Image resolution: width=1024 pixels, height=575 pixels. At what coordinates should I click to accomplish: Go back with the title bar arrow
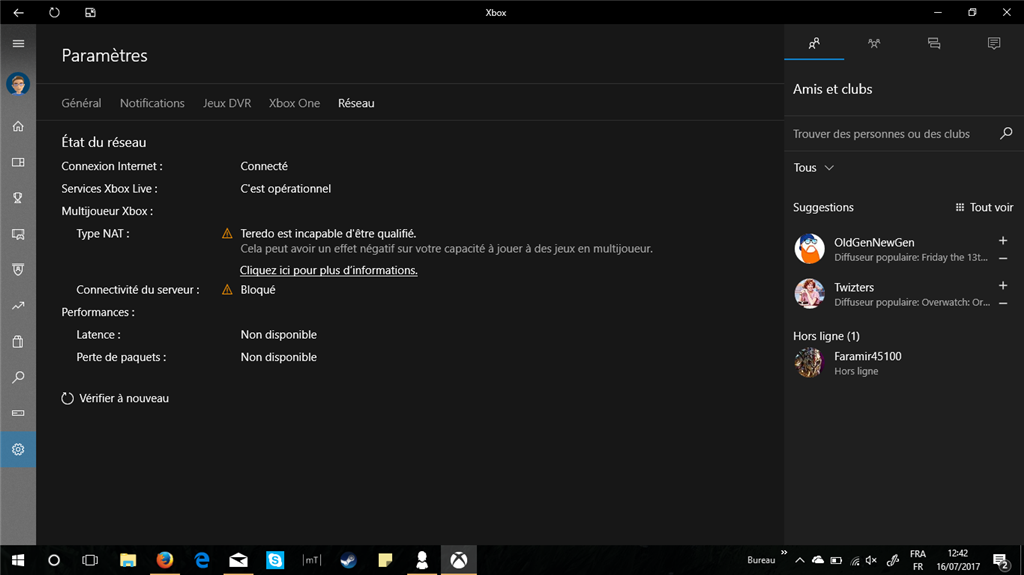point(18,12)
